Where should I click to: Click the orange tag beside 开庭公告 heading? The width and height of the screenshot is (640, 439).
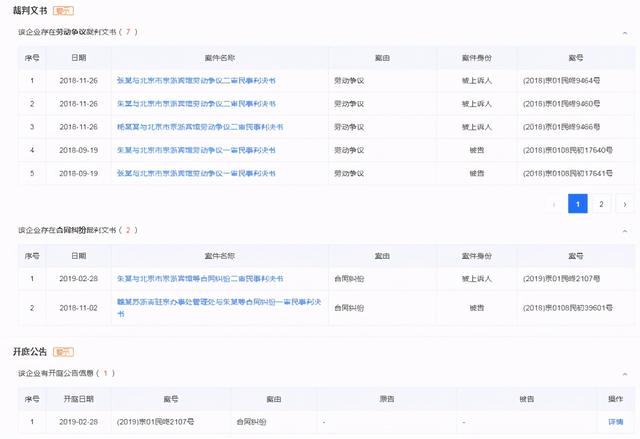63,352
